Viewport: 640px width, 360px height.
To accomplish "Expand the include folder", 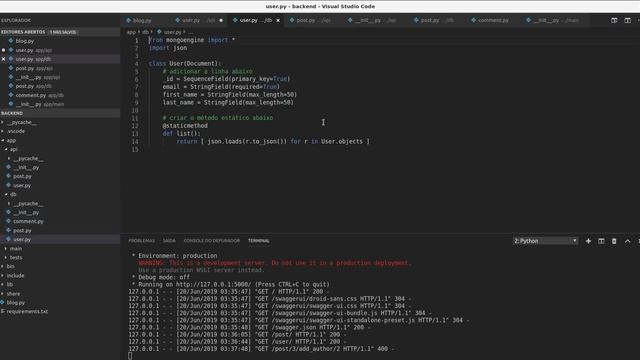I will (15, 276).
